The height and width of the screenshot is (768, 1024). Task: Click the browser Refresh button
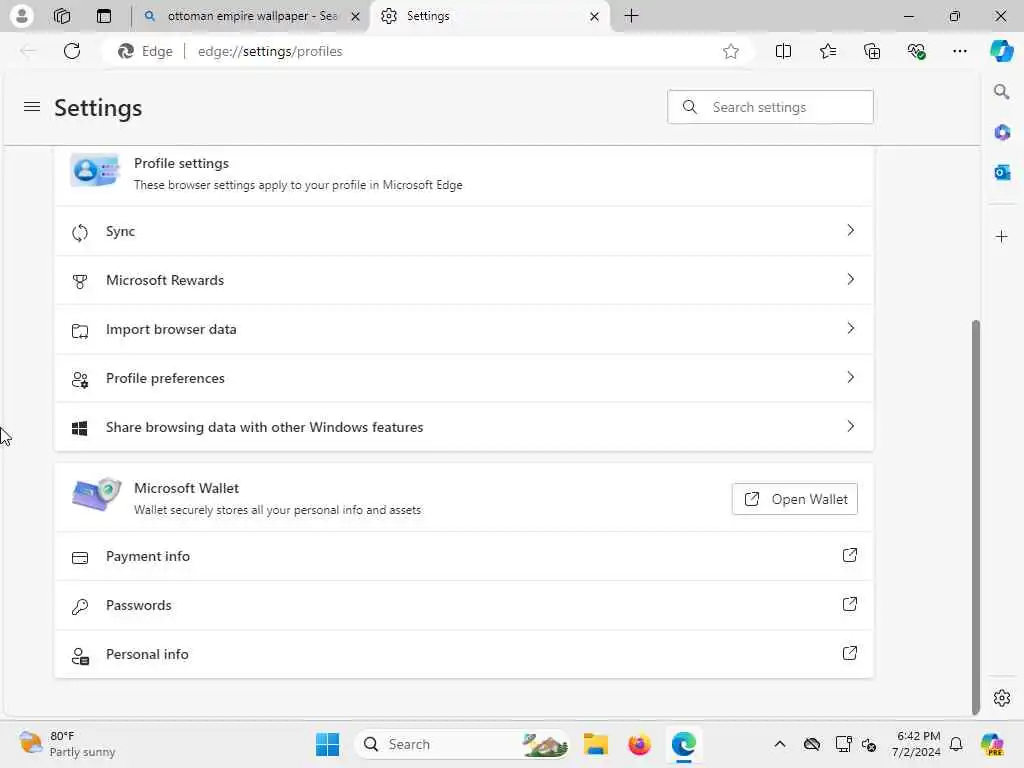(x=72, y=51)
